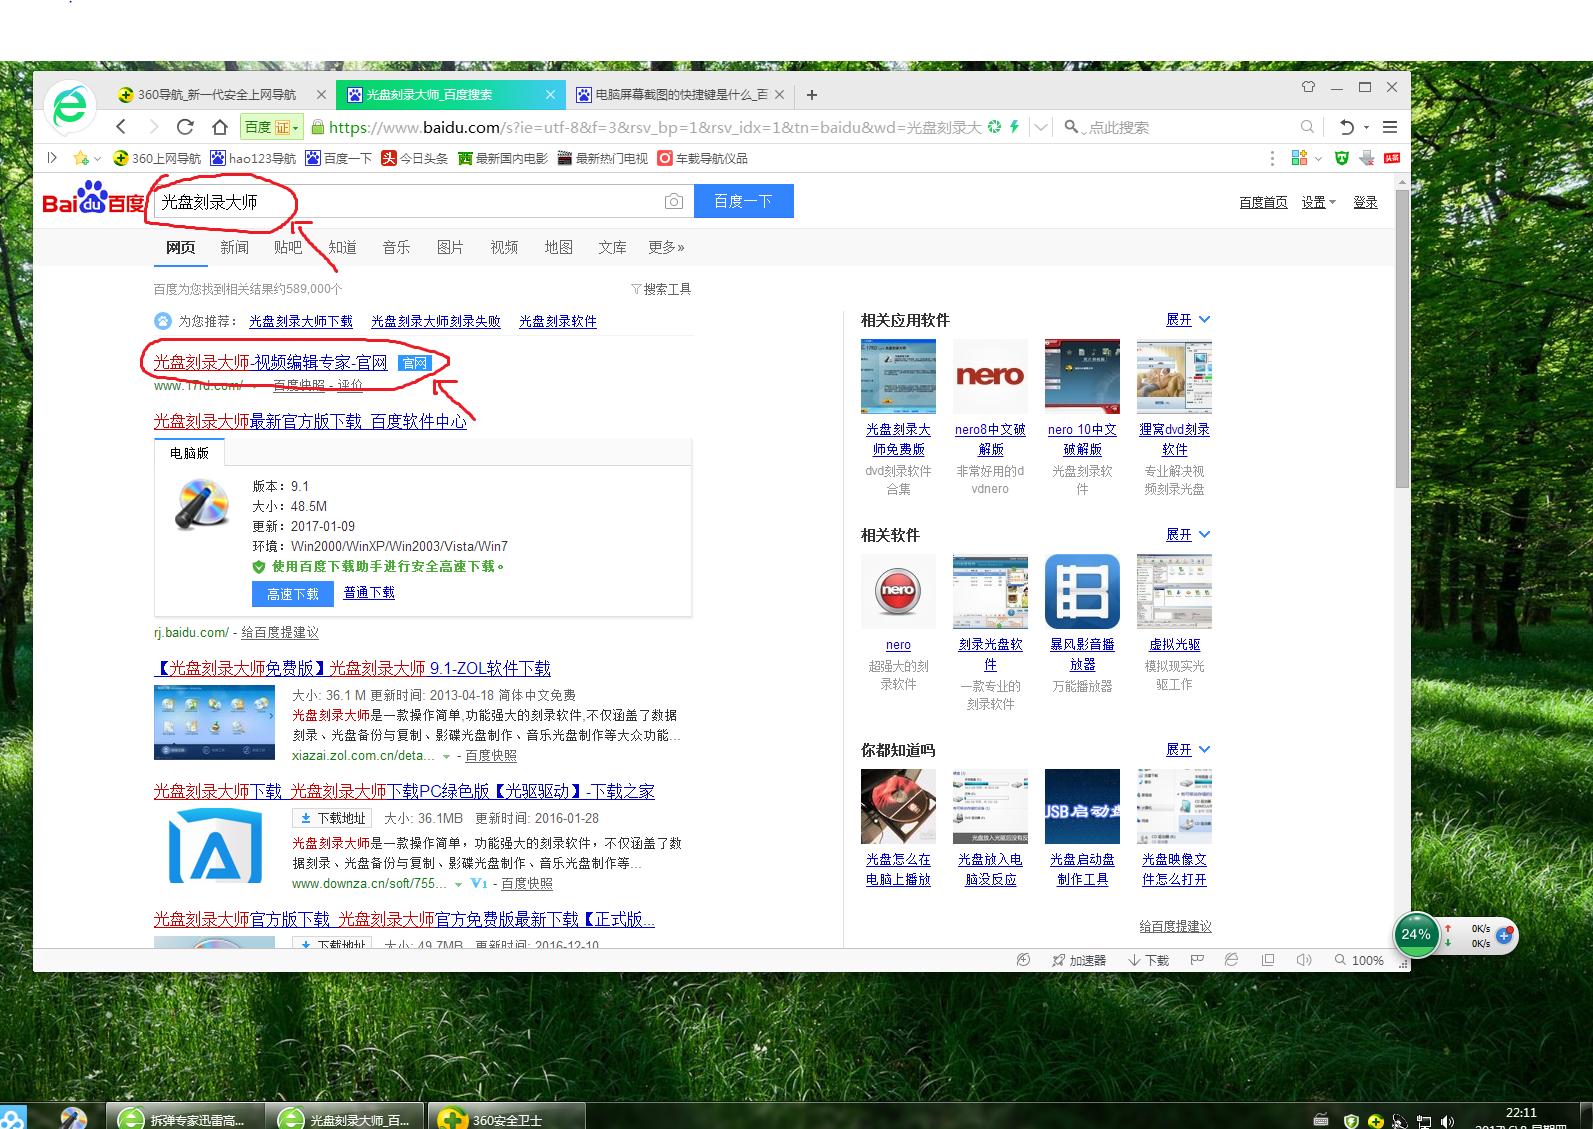Click the skin shirt icon in title bar
1593x1129 pixels.
point(1308,87)
